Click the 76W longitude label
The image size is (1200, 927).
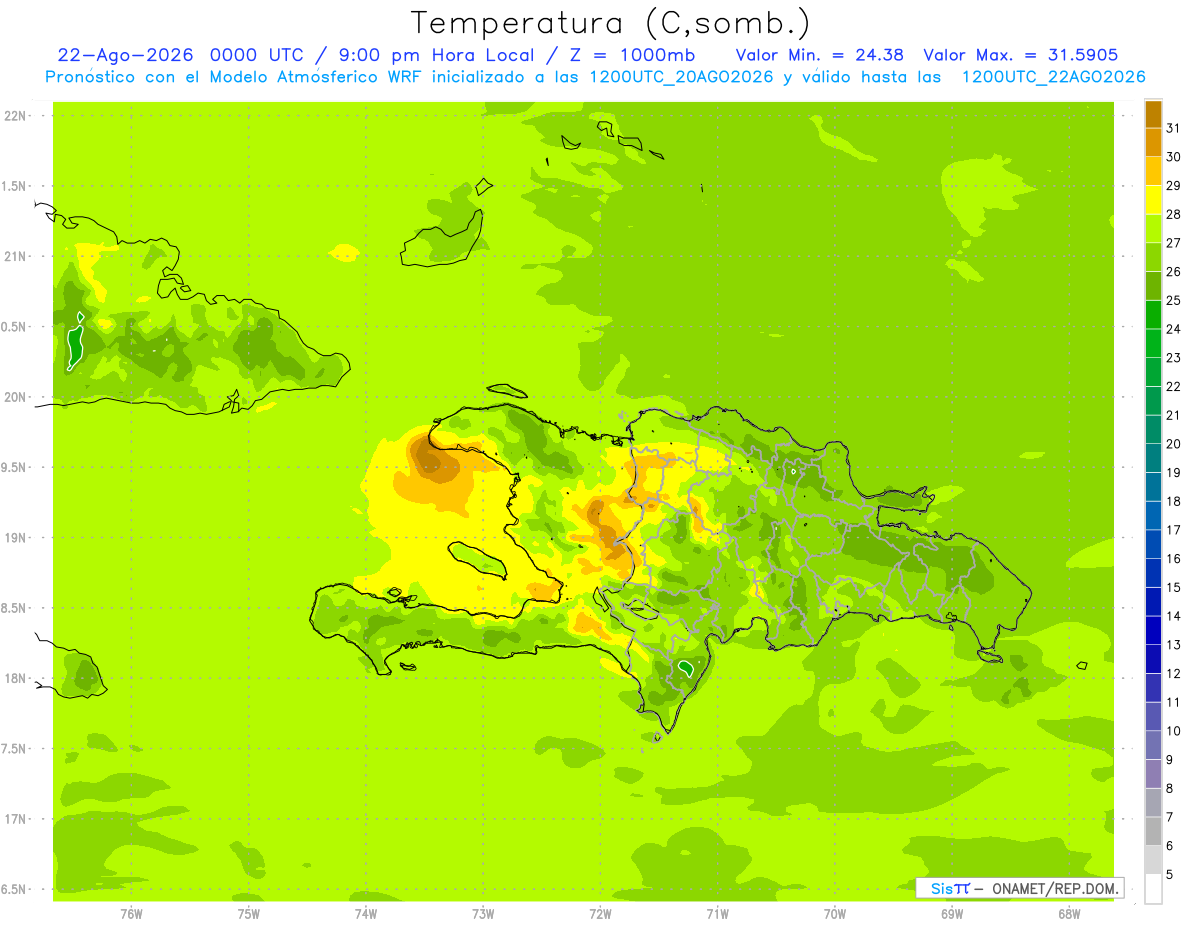coord(131,913)
